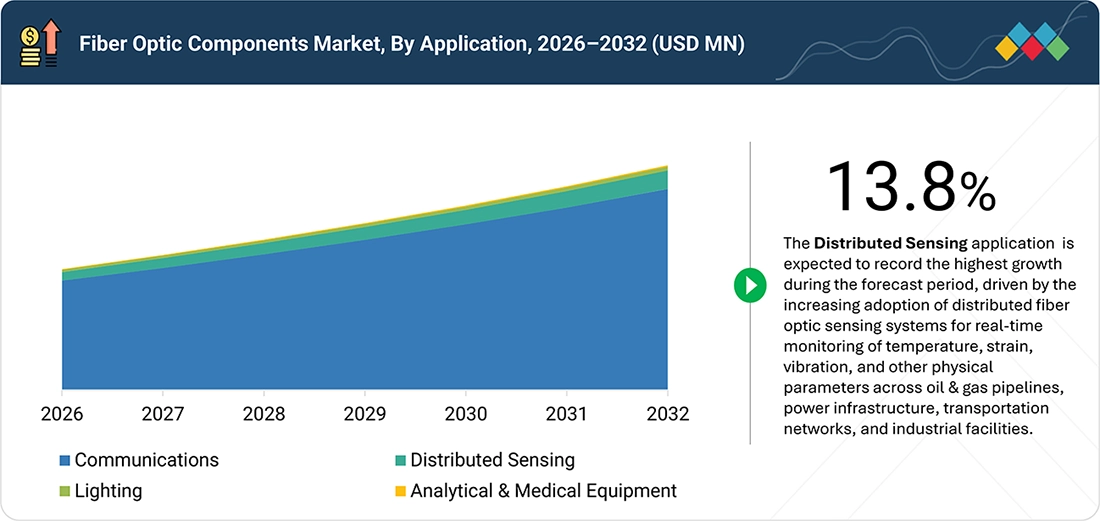Click the teal Distributed Sensing legend swatch
The height and width of the screenshot is (521, 1100).
coord(401,461)
